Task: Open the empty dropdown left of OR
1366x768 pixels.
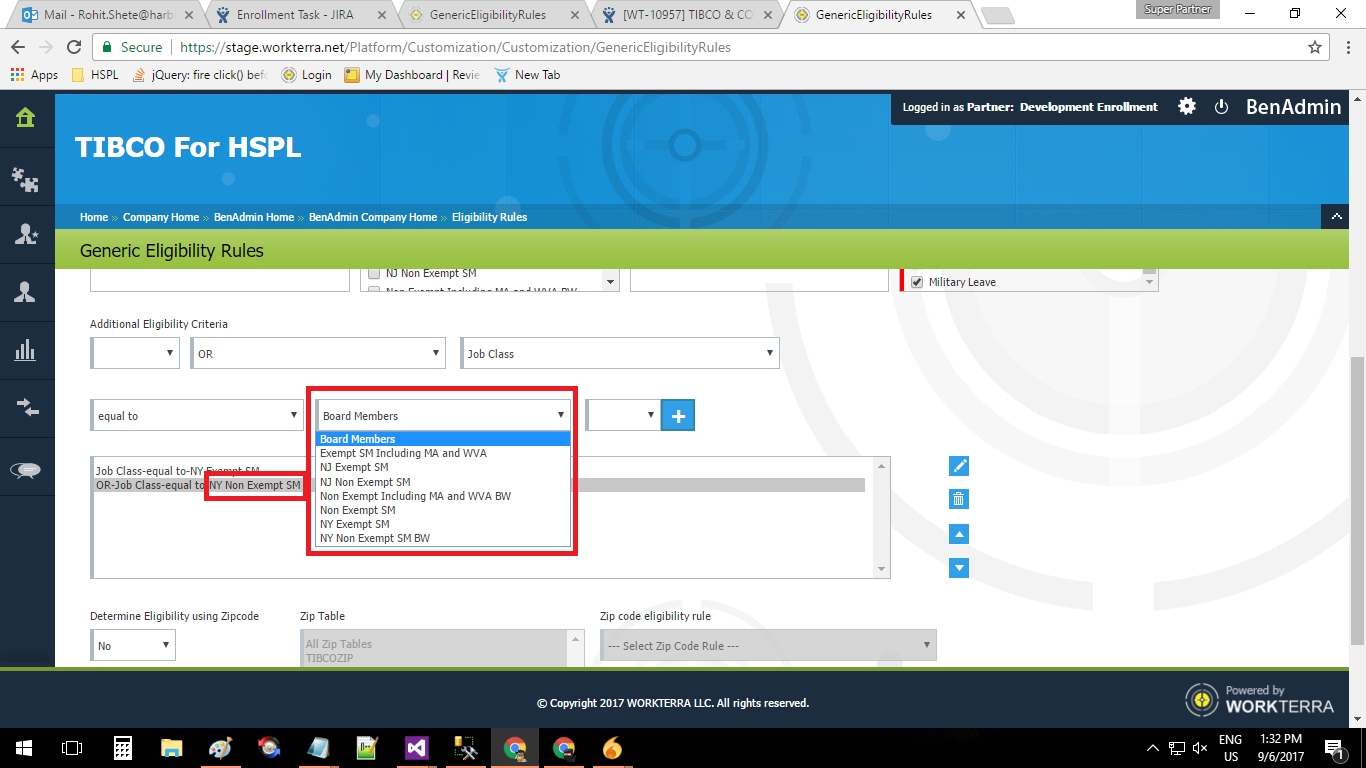Action: click(x=135, y=353)
